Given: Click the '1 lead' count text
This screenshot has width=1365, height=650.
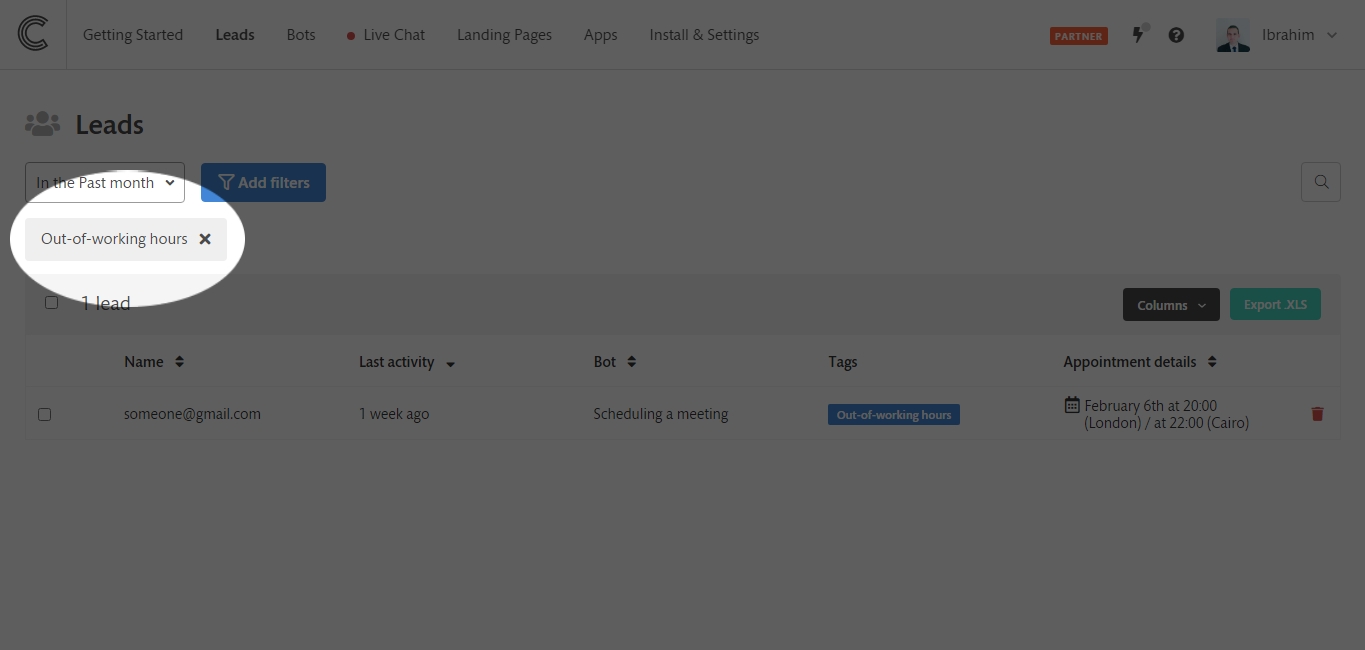Looking at the screenshot, I should 106,303.
